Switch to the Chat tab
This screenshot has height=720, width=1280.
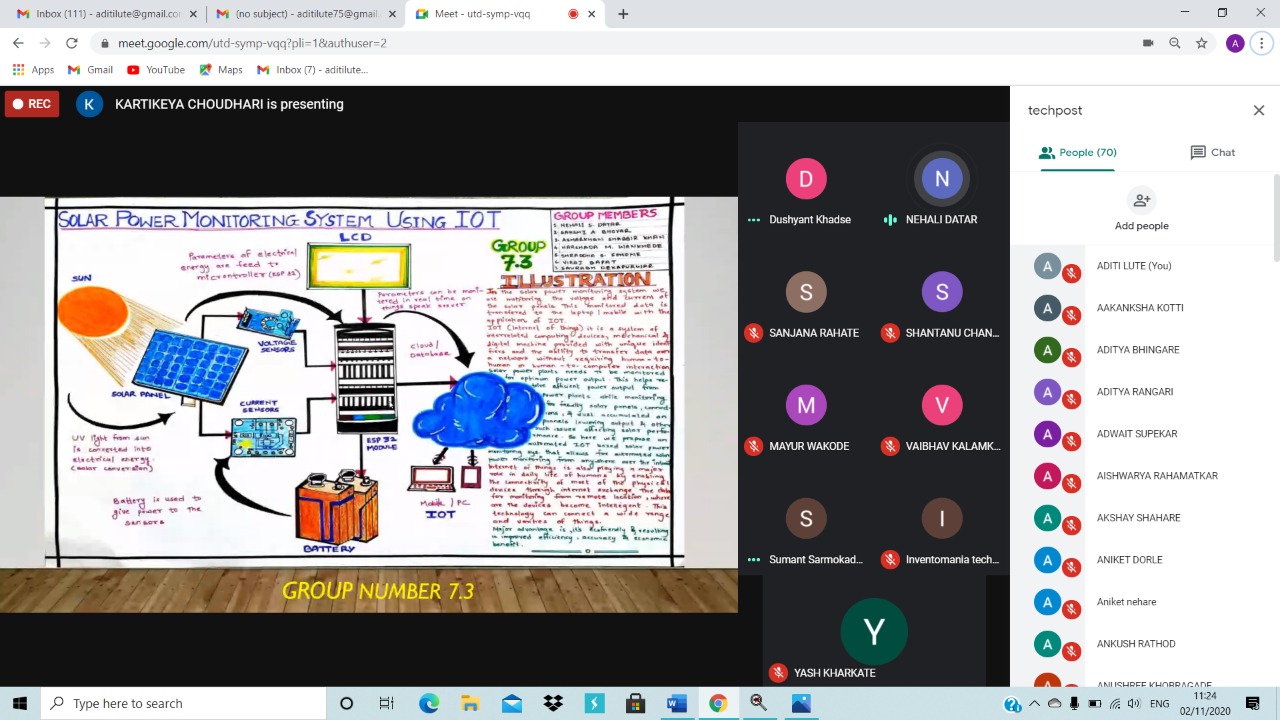[1212, 153]
